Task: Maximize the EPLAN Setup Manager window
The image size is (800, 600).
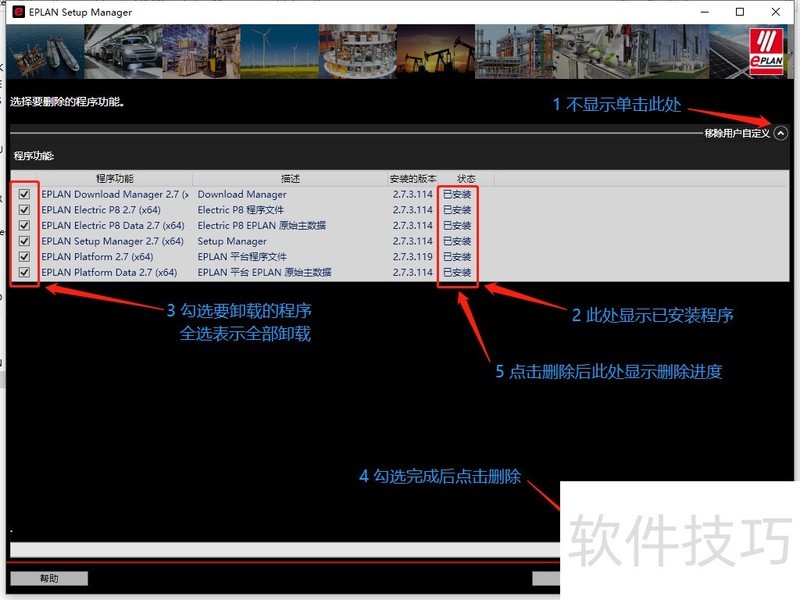Action: [x=740, y=12]
